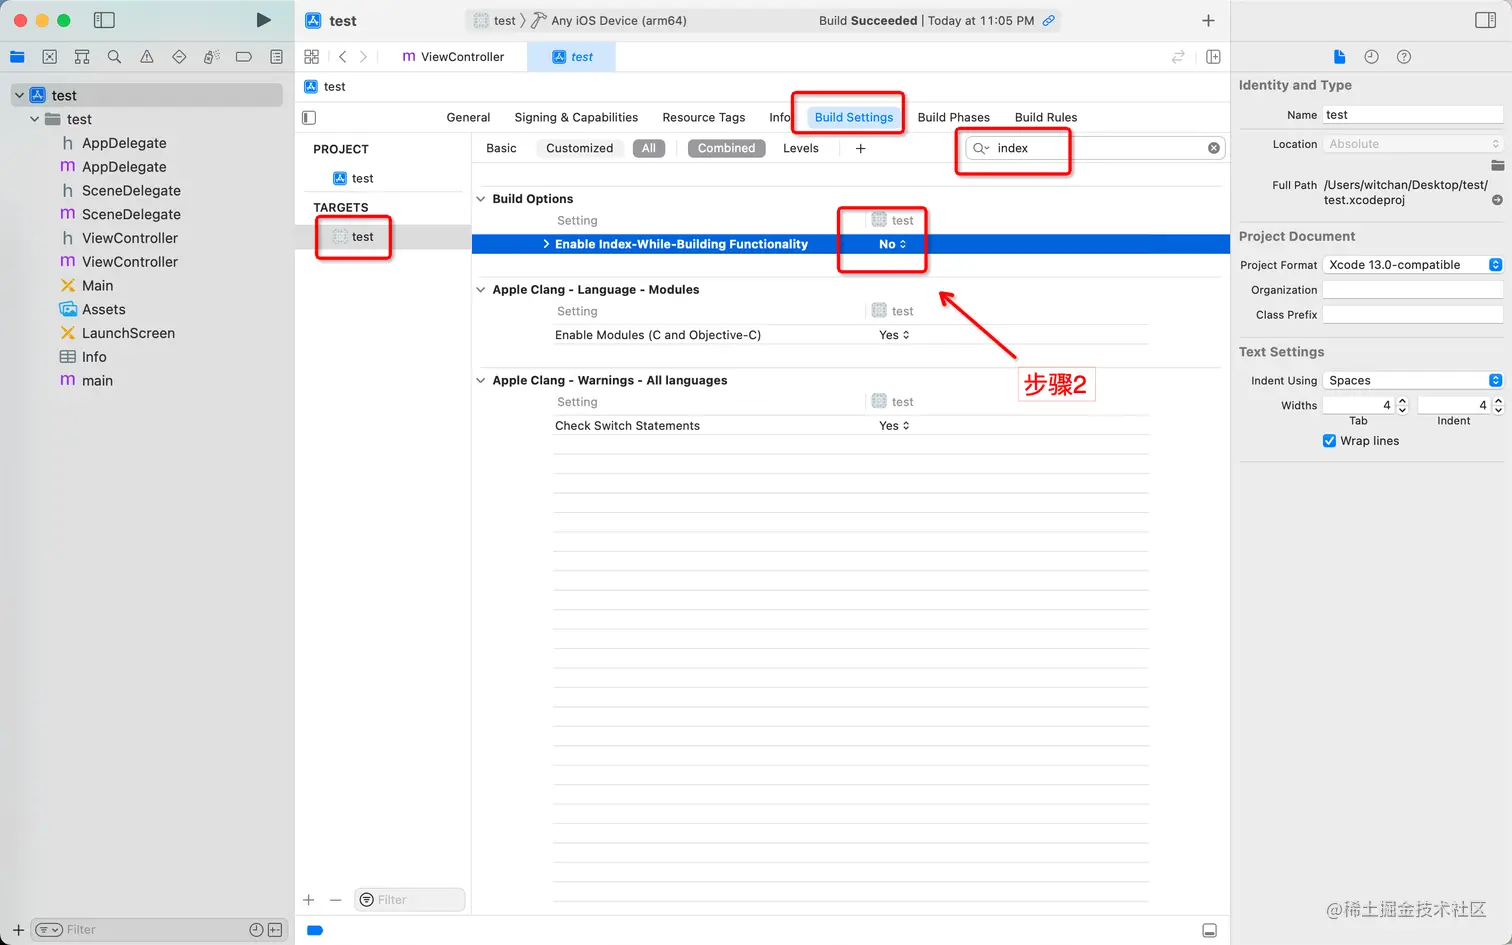Open the Test navigator diamond icon
Screen dimensions: 1512x945
pyautogui.click(x=179, y=57)
